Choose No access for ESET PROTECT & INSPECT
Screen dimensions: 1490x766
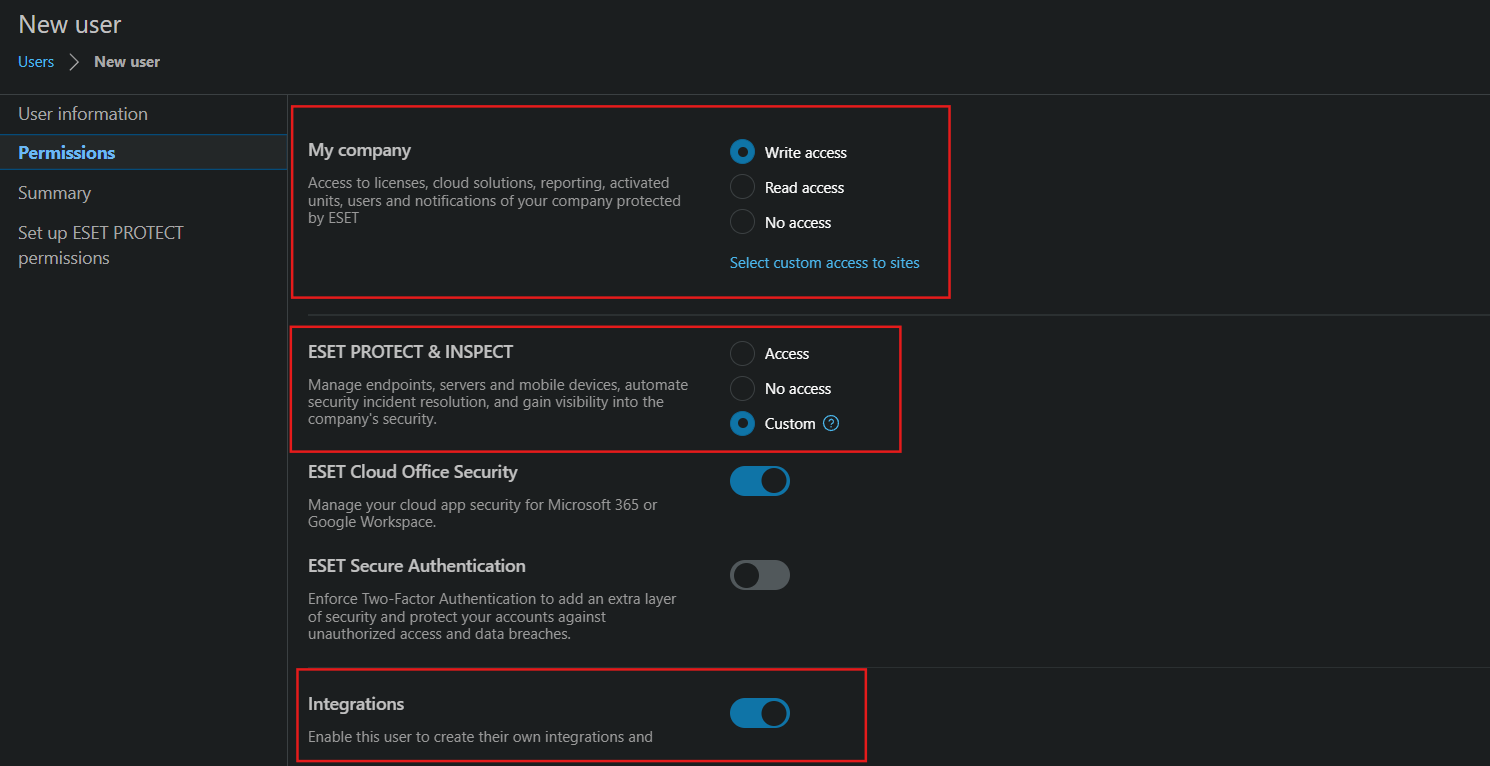point(742,389)
